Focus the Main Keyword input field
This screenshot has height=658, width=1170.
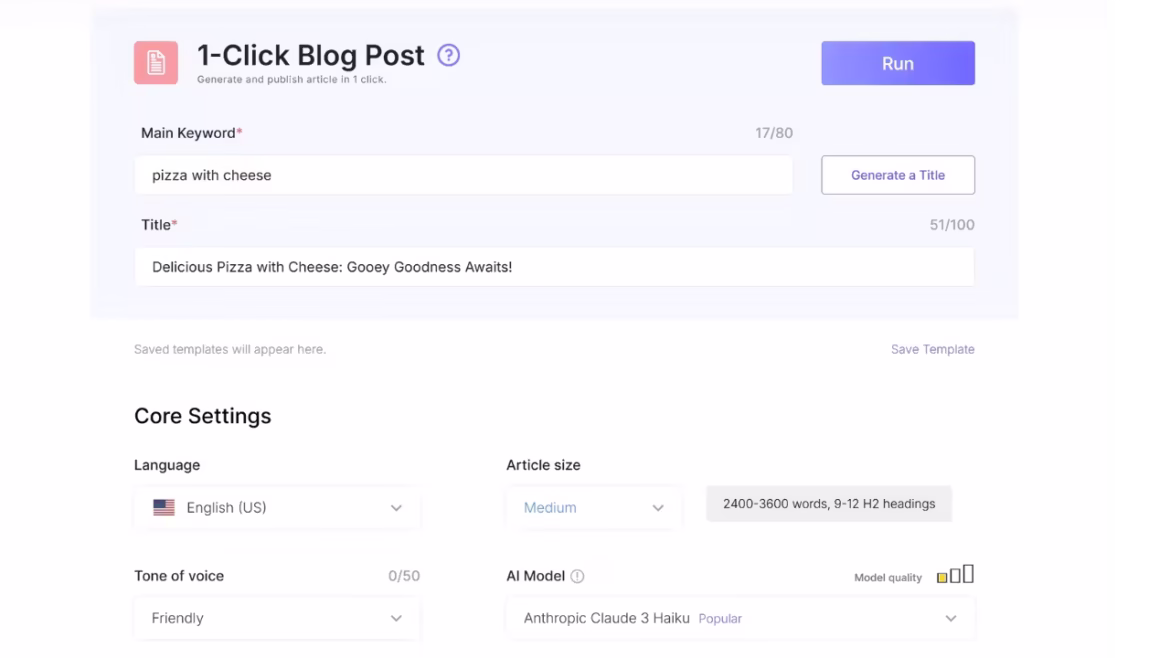click(463, 175)
